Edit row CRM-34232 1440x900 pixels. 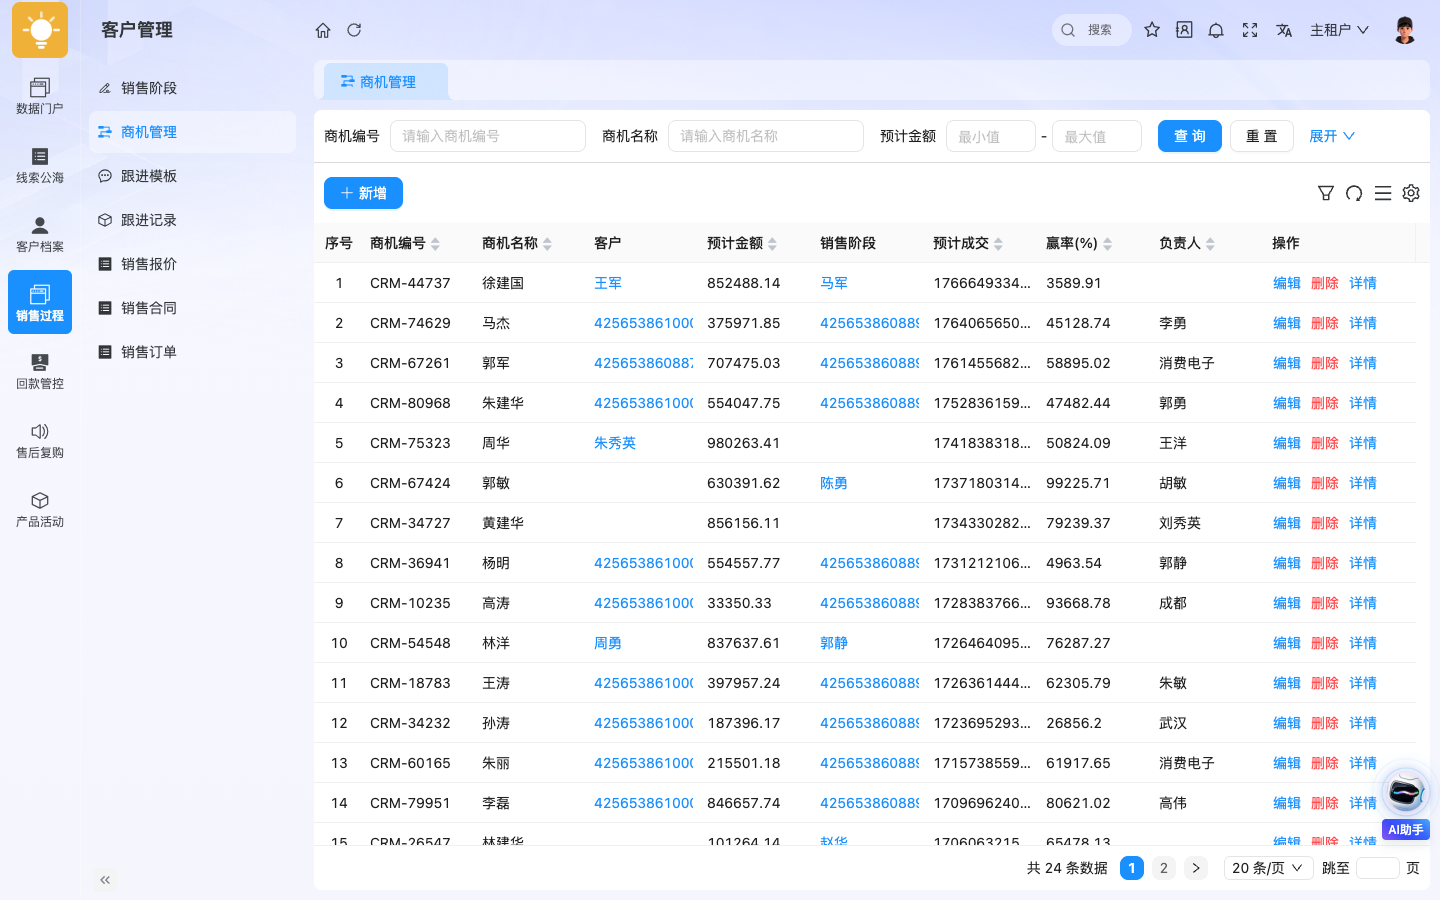pos(1287,723)
